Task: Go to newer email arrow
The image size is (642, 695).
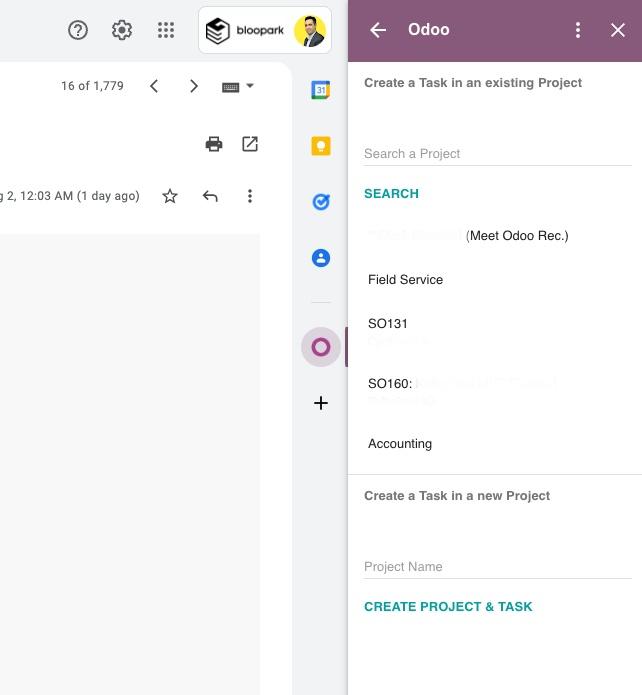Action: pyautogui.click(x=154, y=86)
